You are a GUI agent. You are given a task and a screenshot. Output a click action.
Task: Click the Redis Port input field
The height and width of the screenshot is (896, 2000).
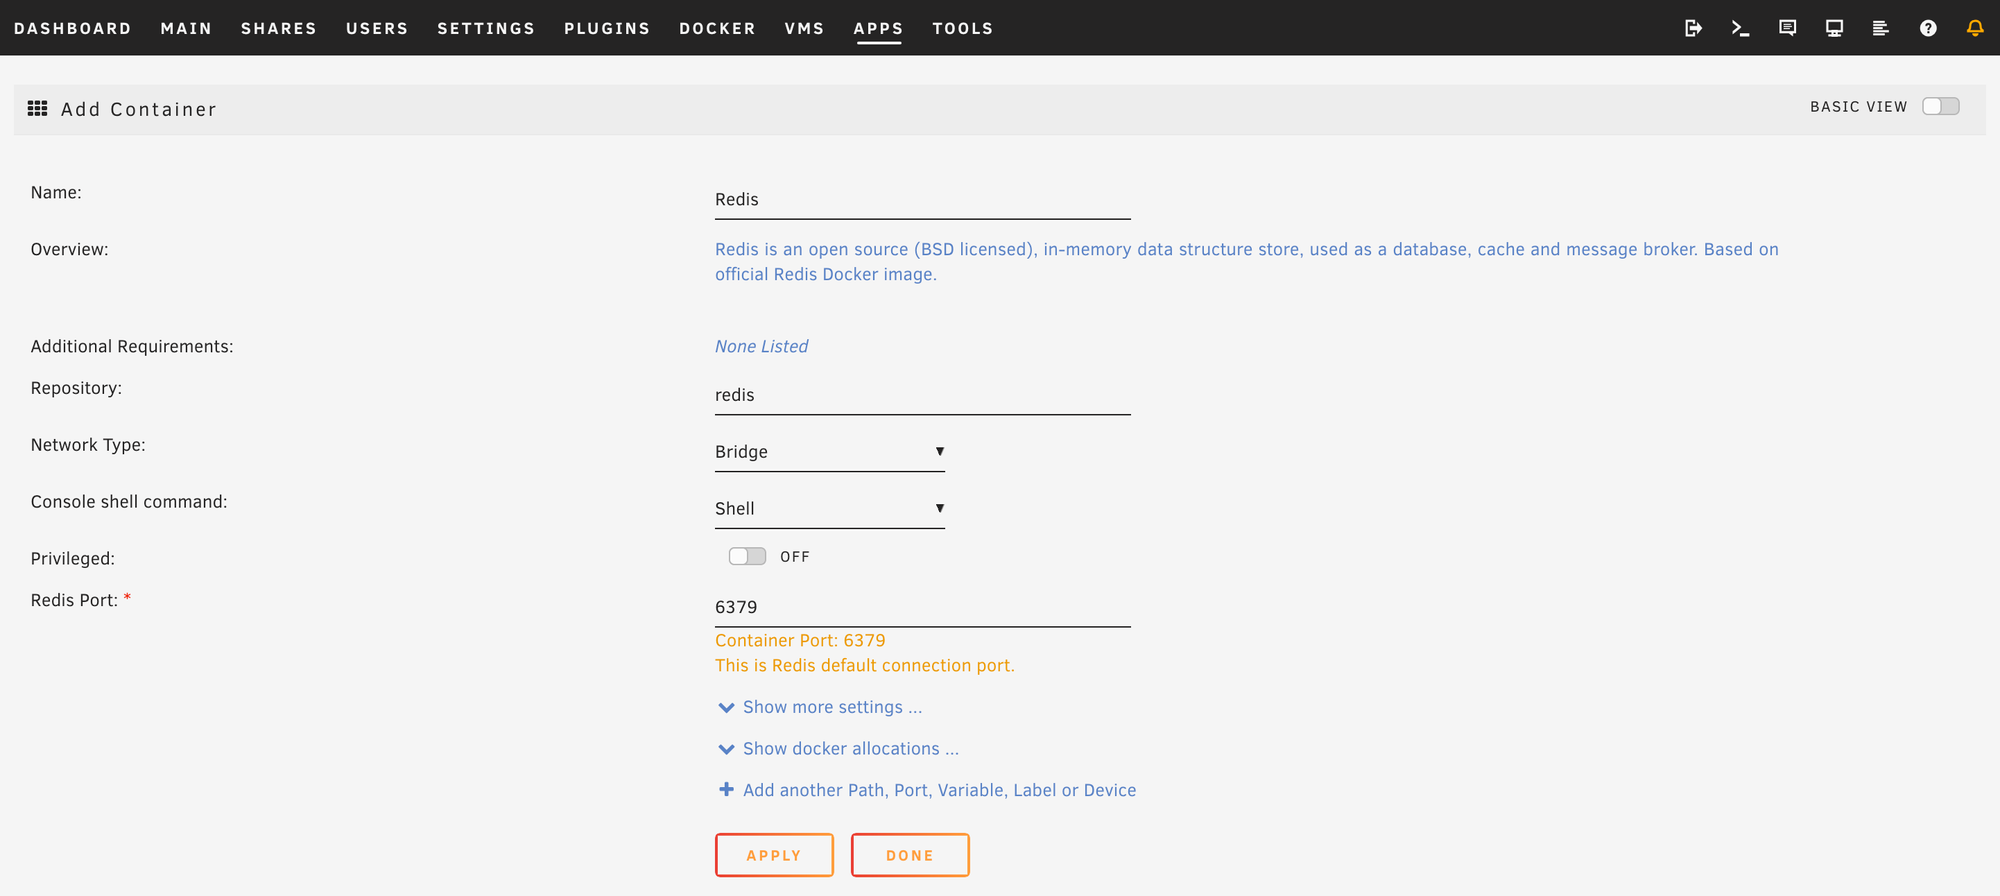(x=921, y=607)
